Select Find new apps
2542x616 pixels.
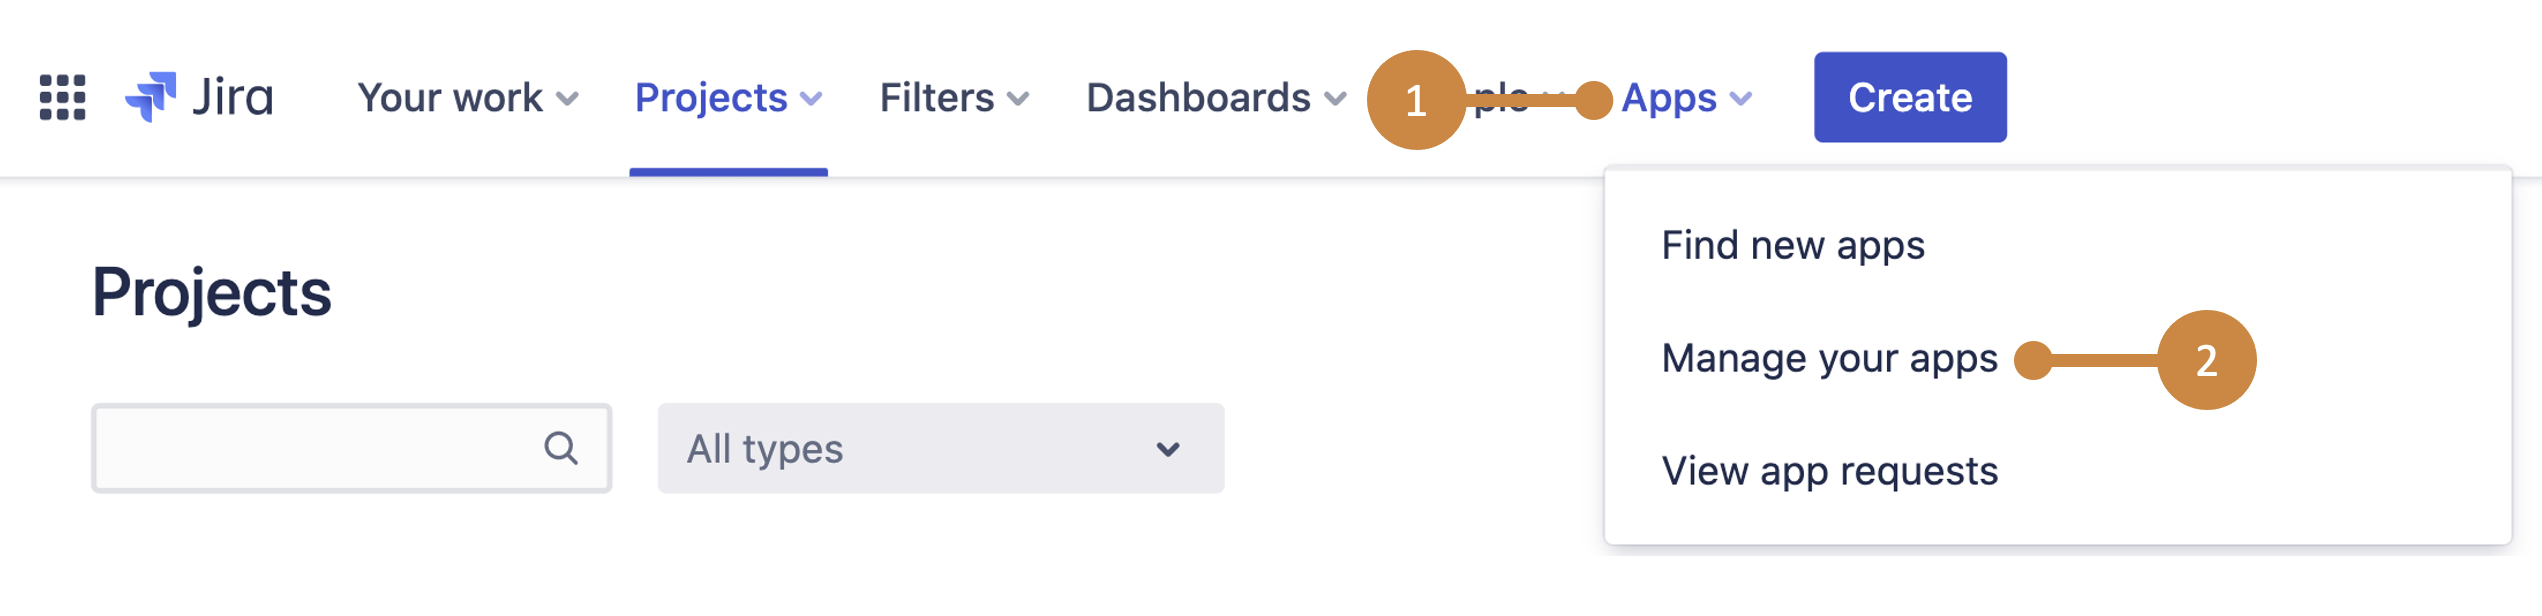1792,246
